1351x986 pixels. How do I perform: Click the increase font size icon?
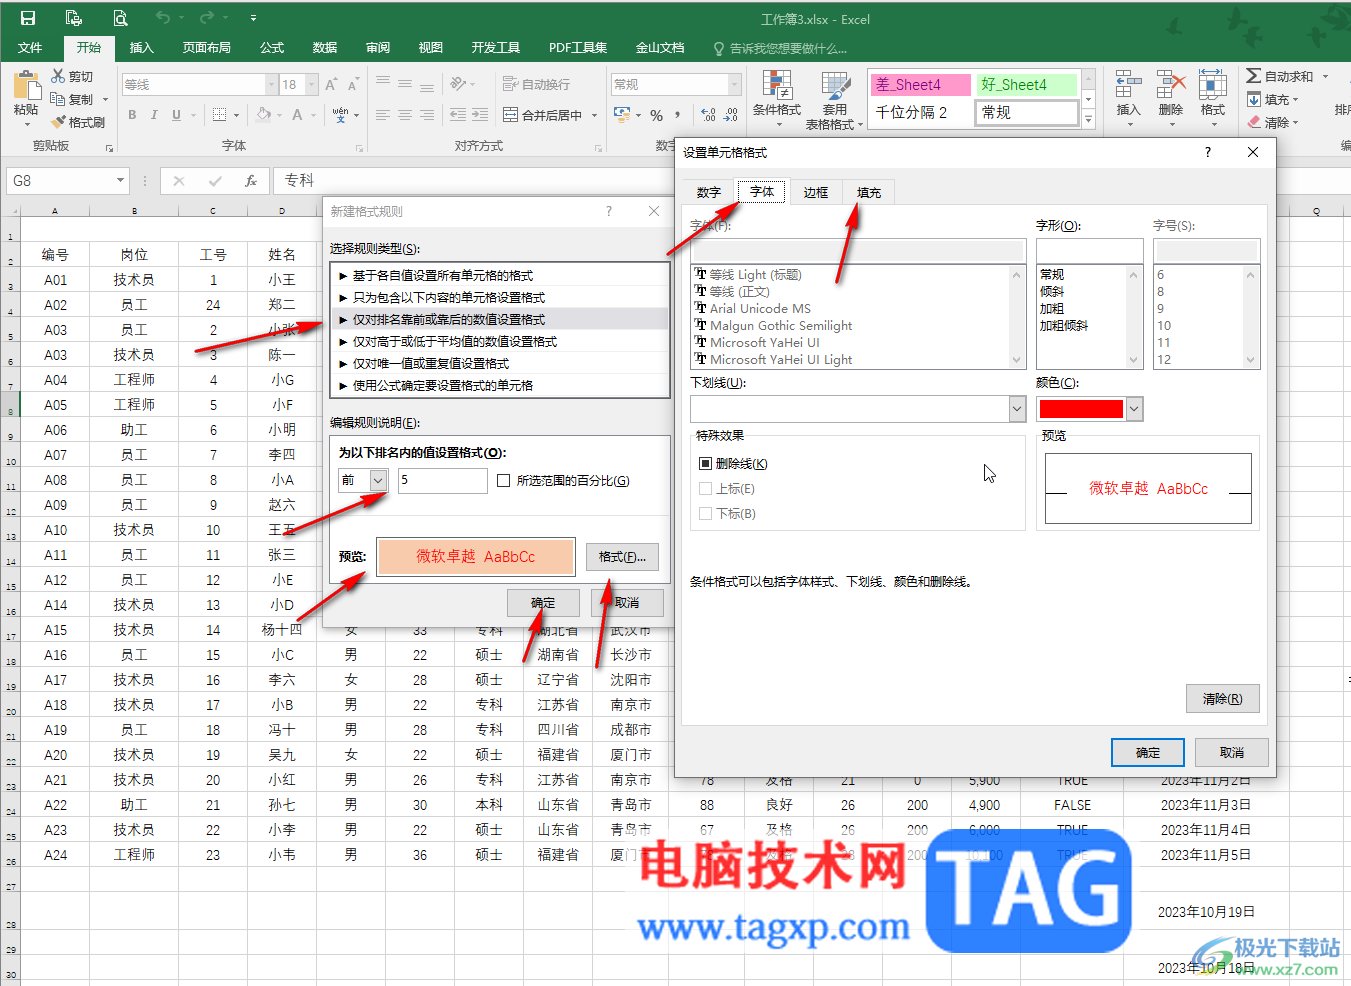point(330,85)
